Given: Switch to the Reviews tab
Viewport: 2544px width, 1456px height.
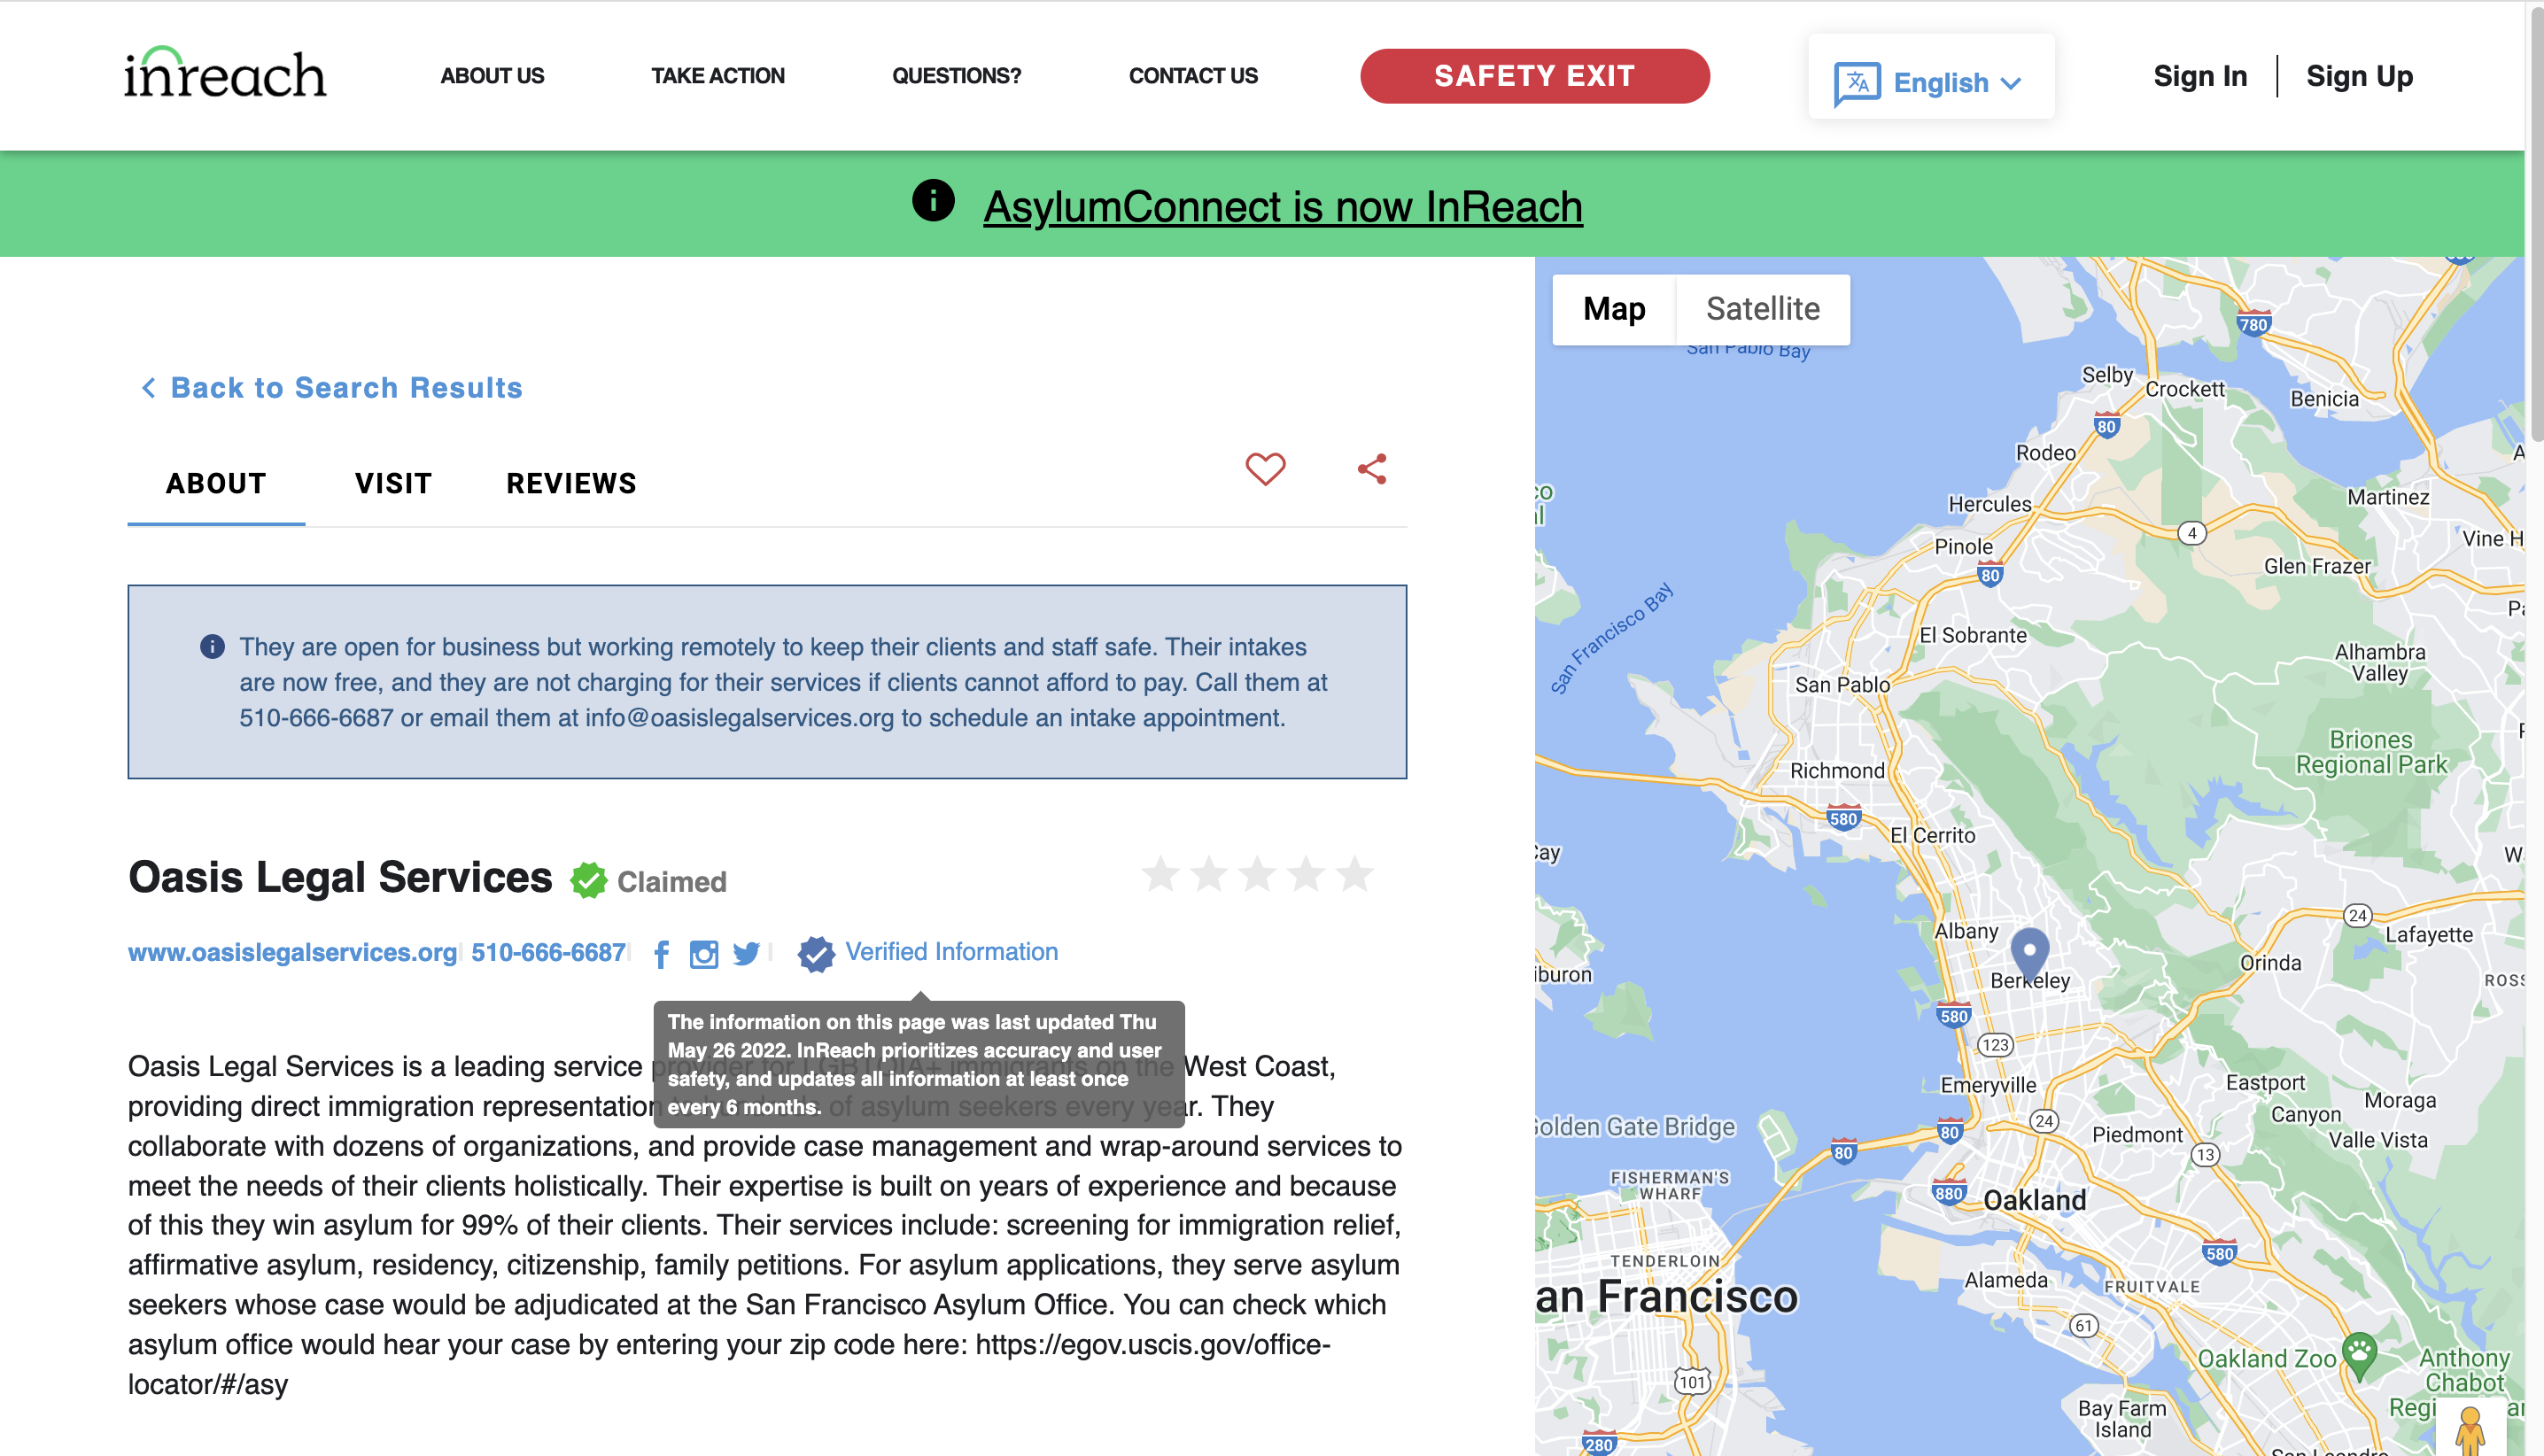Looking at the screenshot, I should (571, 484).
